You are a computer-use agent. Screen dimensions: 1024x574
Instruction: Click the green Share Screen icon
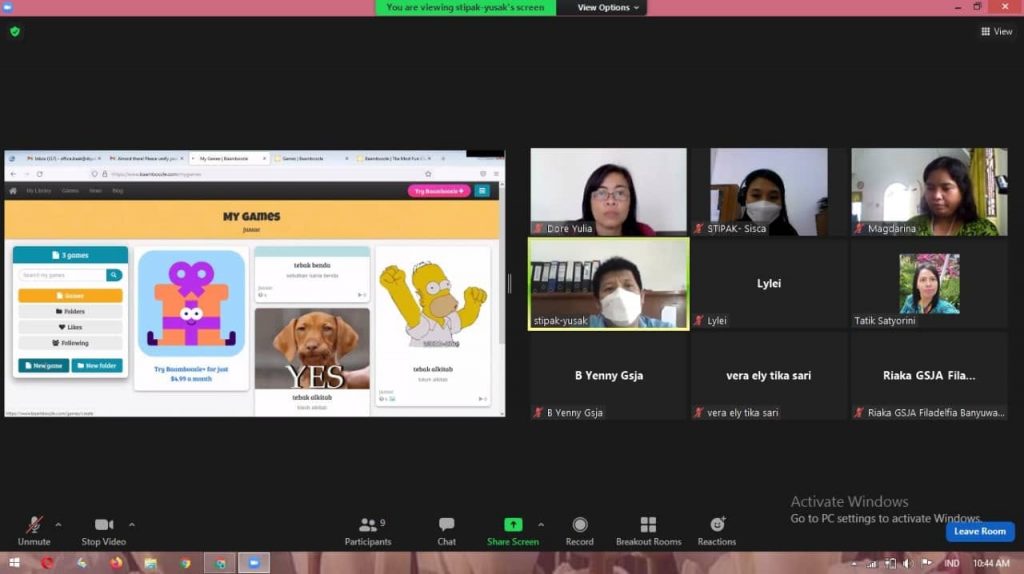tap(513, 524)
